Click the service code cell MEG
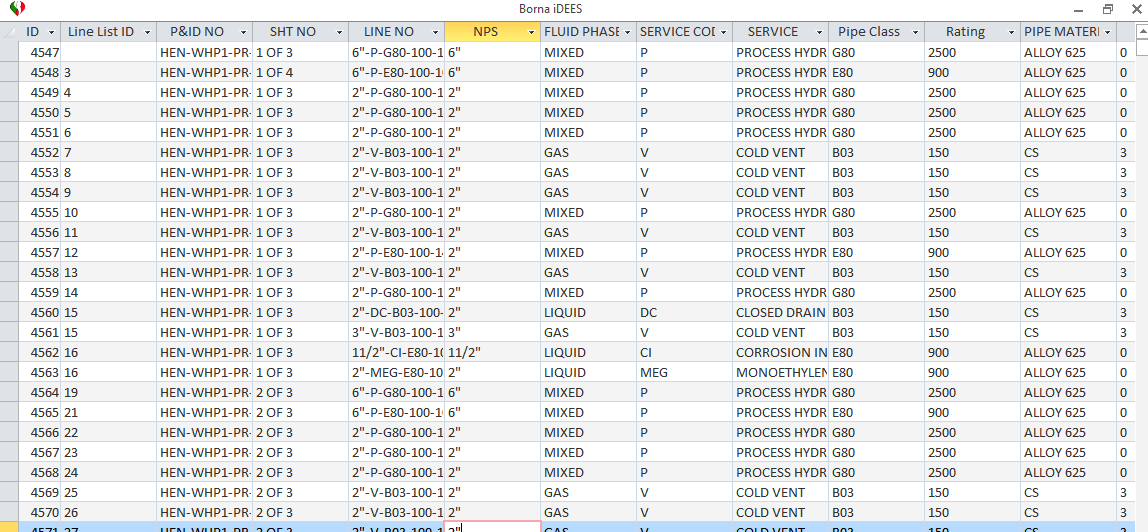 685,372
